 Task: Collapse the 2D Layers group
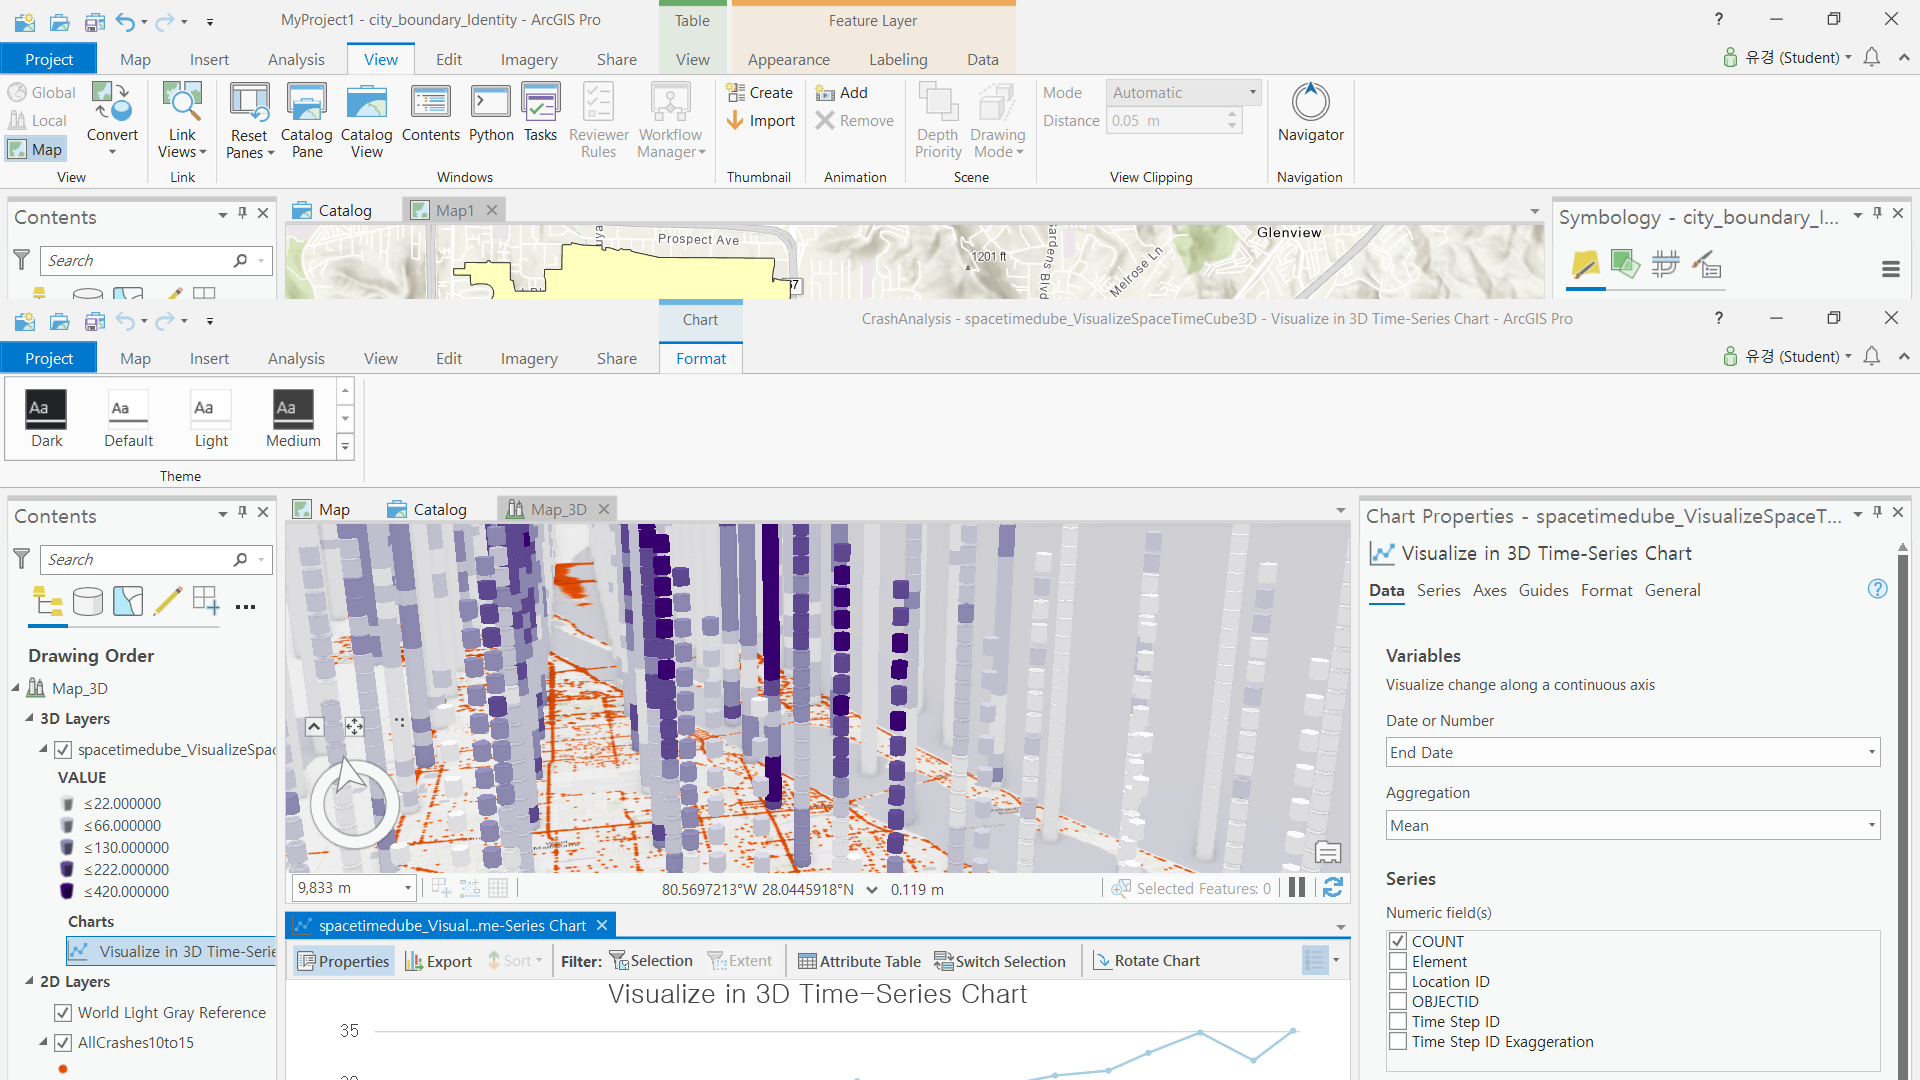[29, 981]
